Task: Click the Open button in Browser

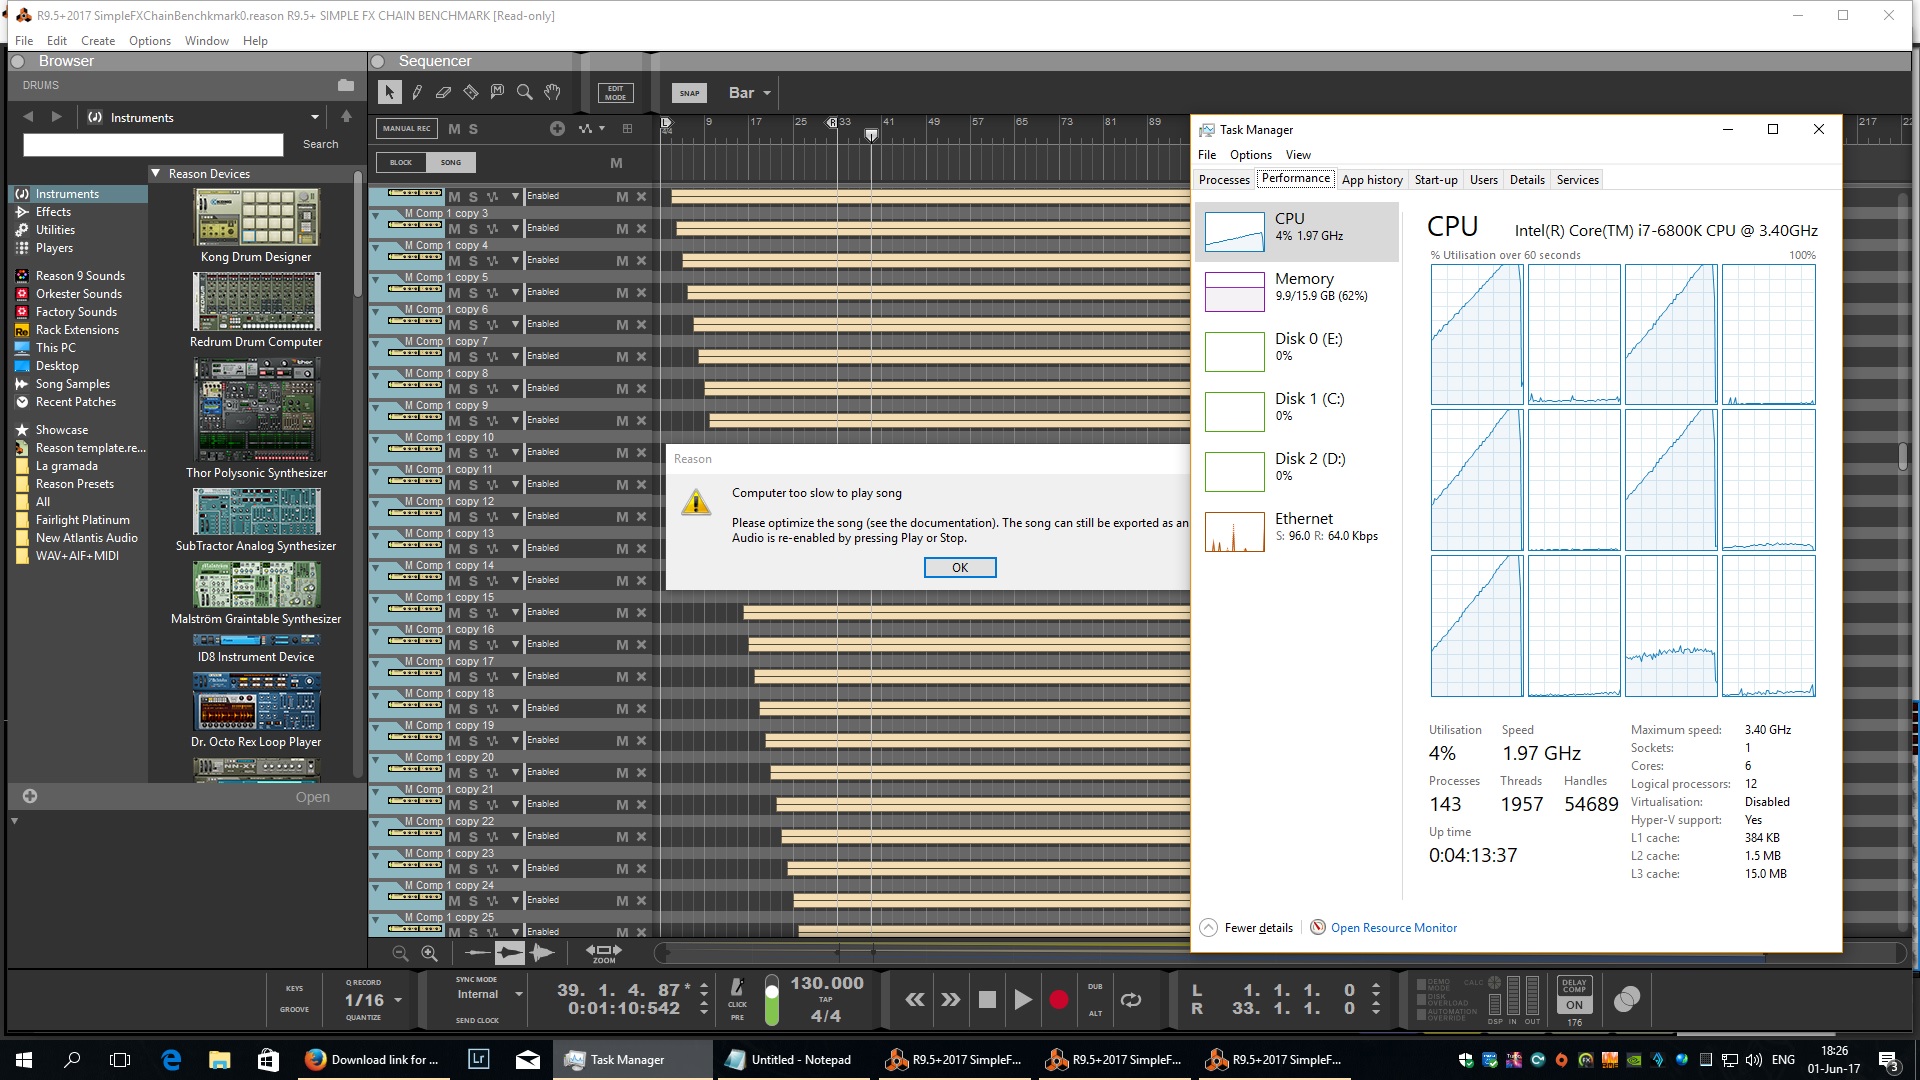Action: 312,797
